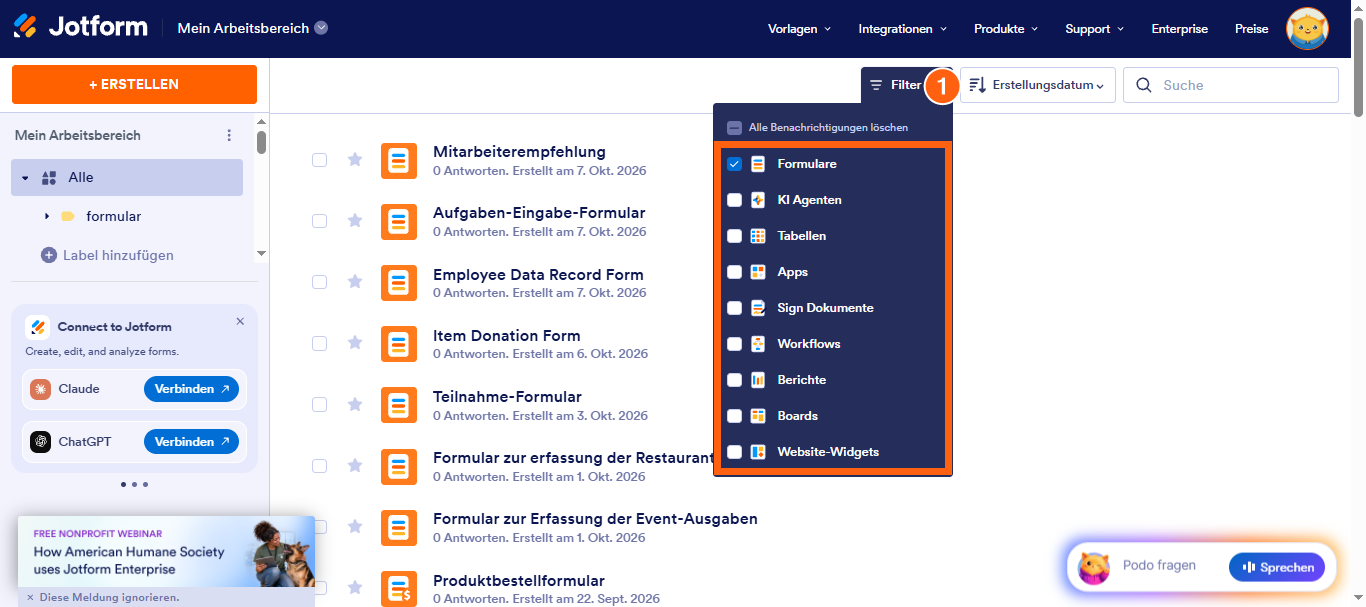Click the Podo mascot icon
Screen dimensions: 1366x607
point(1094,567)
